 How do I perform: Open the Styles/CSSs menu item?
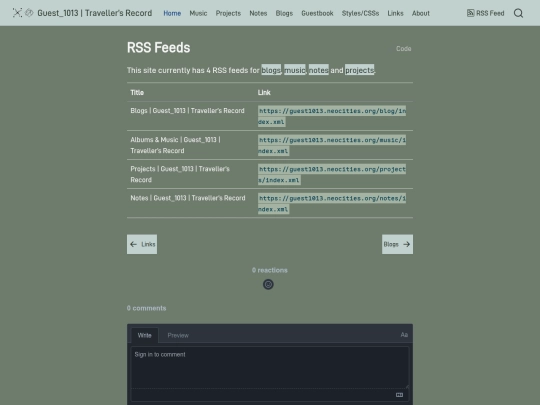(x=360, y=13)
